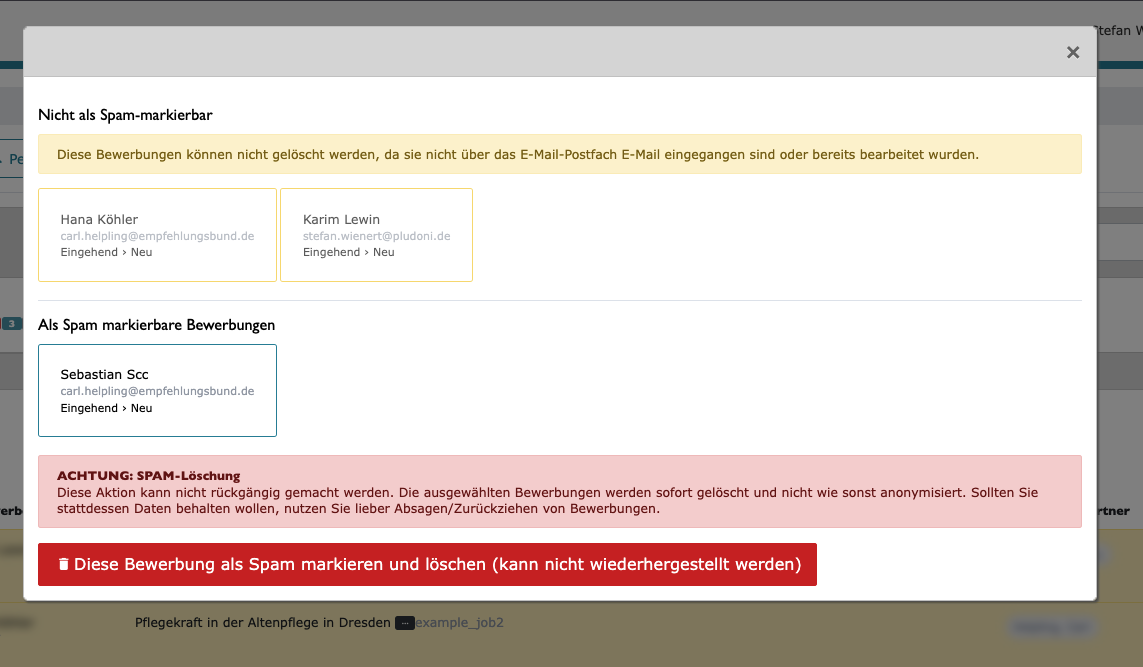Close the spam dialog with the X
Viewport: 1143px width, 667px height.
(1073, 53)
